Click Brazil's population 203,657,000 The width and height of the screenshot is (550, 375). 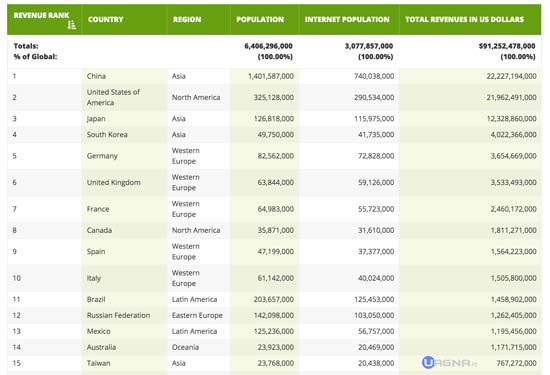pos(274,300)
